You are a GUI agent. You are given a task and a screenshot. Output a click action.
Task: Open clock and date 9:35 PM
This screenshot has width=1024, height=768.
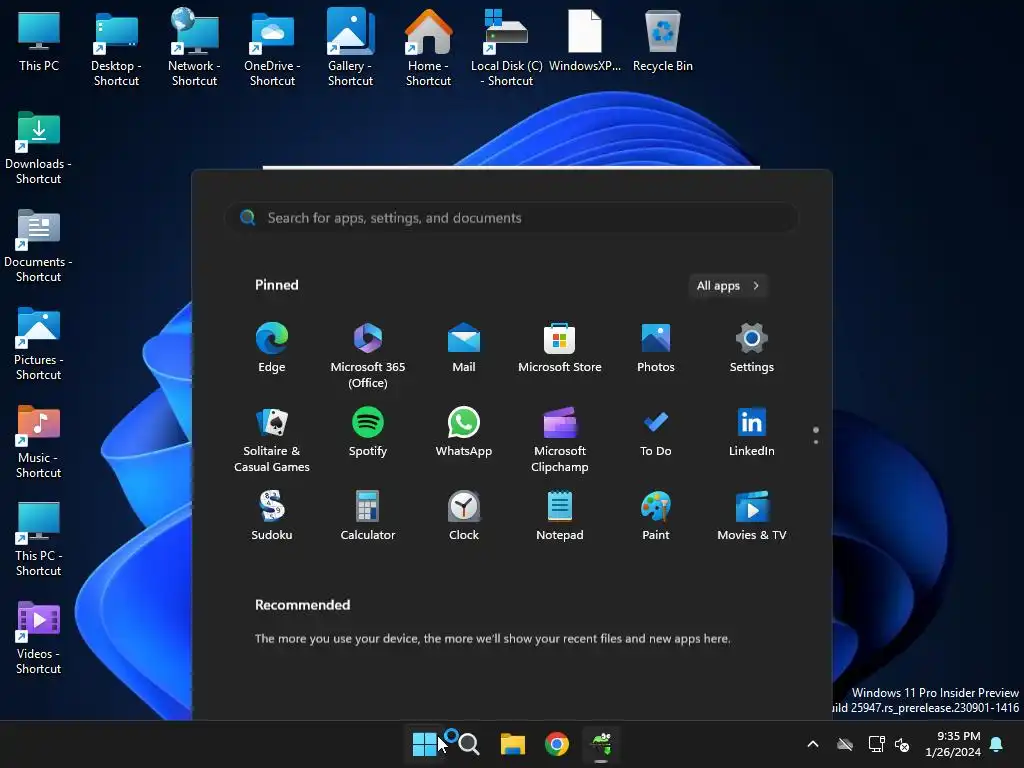point(953,744)
